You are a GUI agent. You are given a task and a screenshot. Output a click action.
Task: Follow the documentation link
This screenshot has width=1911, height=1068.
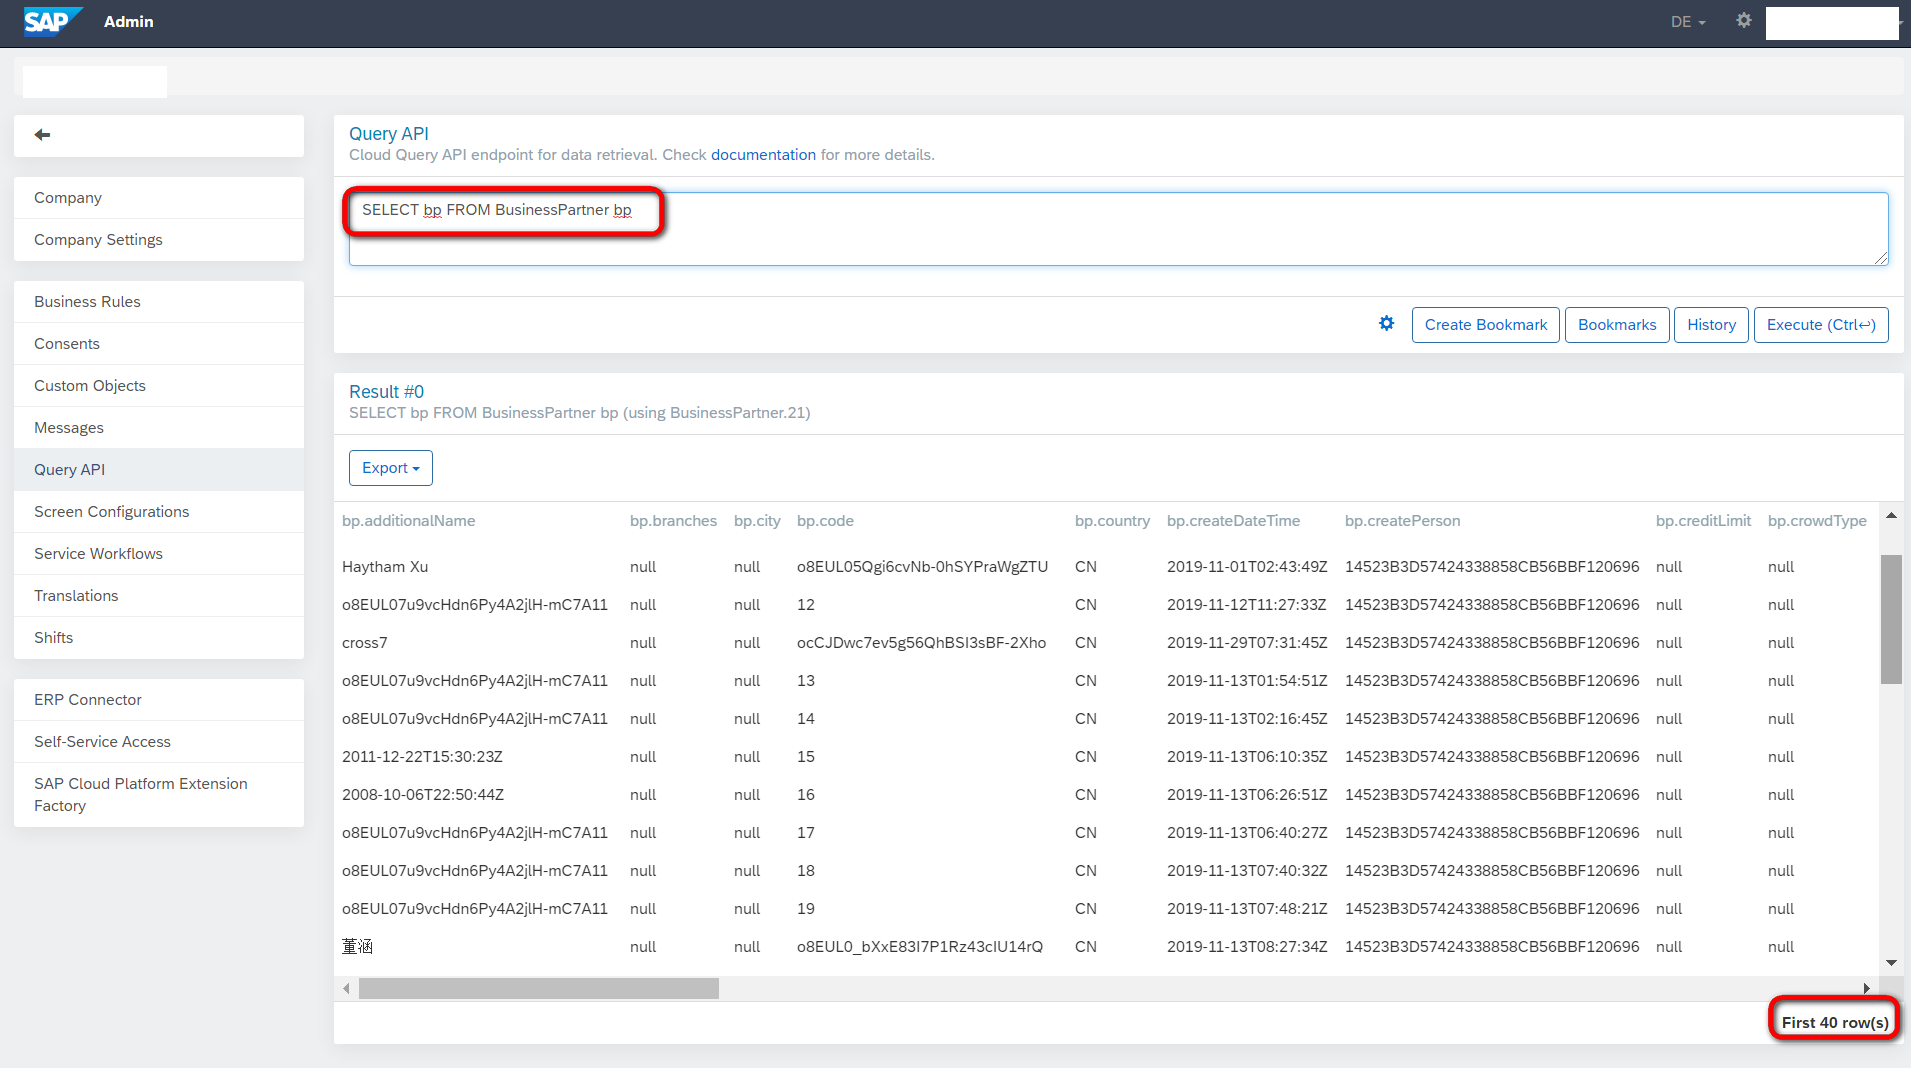point(763,155)
